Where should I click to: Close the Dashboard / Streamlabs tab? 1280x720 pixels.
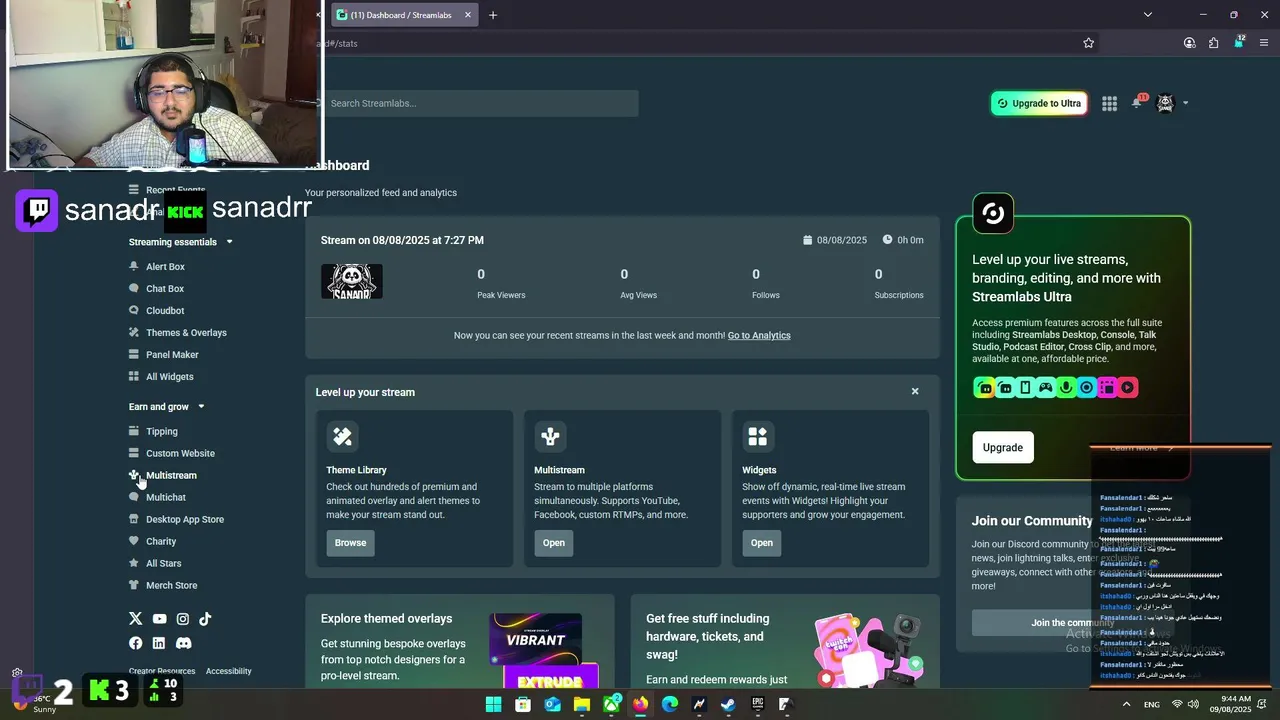(x=468, y=15)
